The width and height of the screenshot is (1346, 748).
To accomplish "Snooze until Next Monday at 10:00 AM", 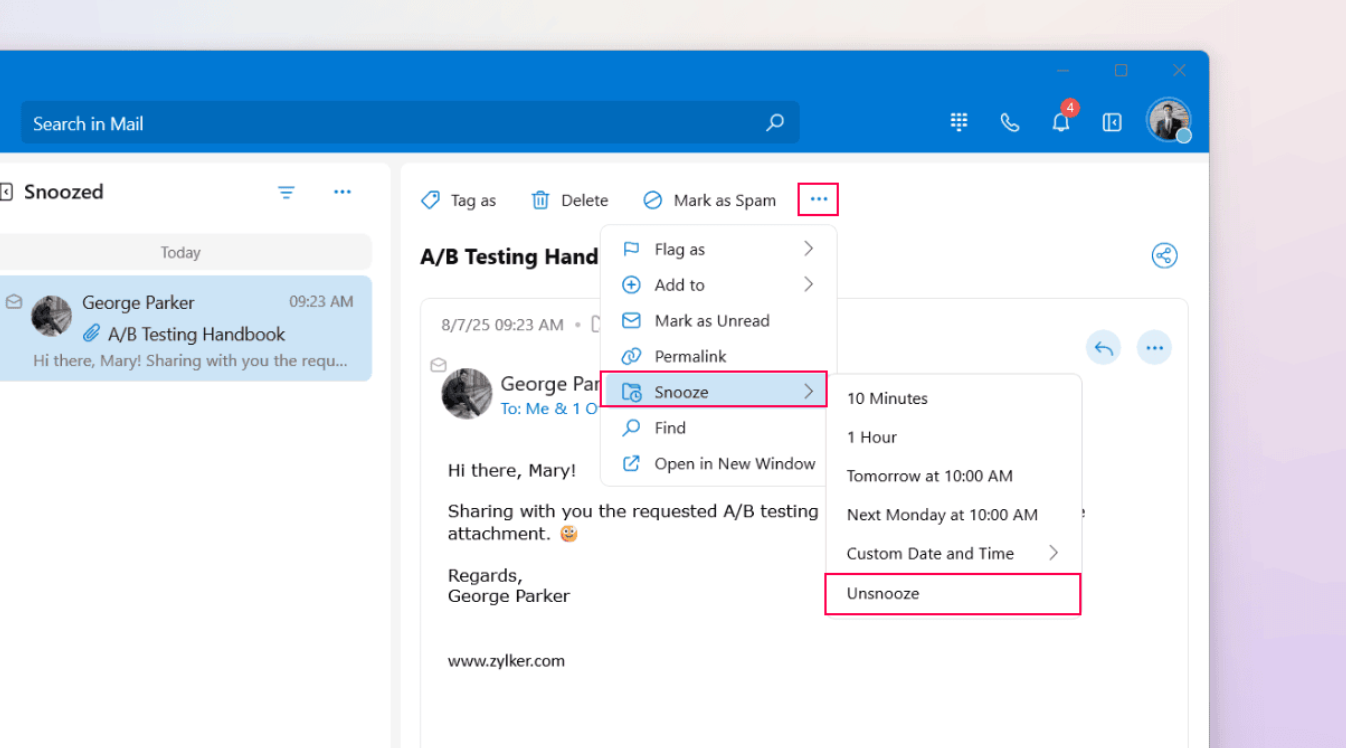I will [954, 515].
